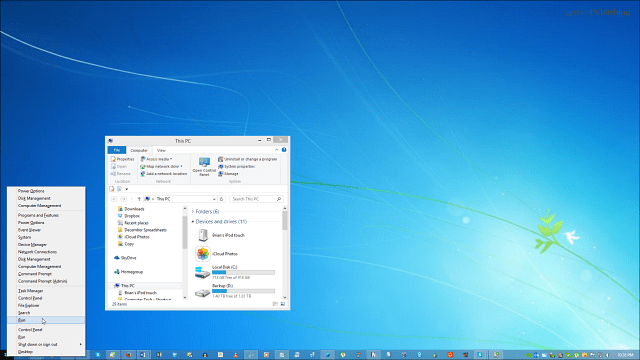Expand quick access toolbar customize arrow
640x360 pixels.
(x=127, y=189)
